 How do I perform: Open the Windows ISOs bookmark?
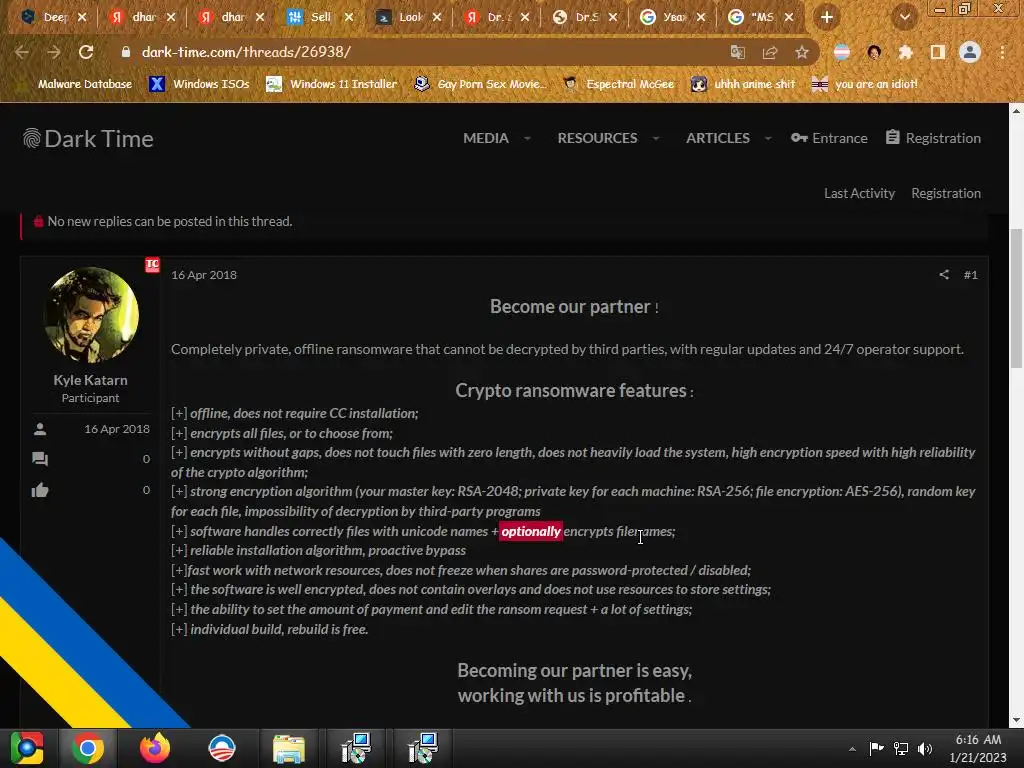click(x=199, y=84)
